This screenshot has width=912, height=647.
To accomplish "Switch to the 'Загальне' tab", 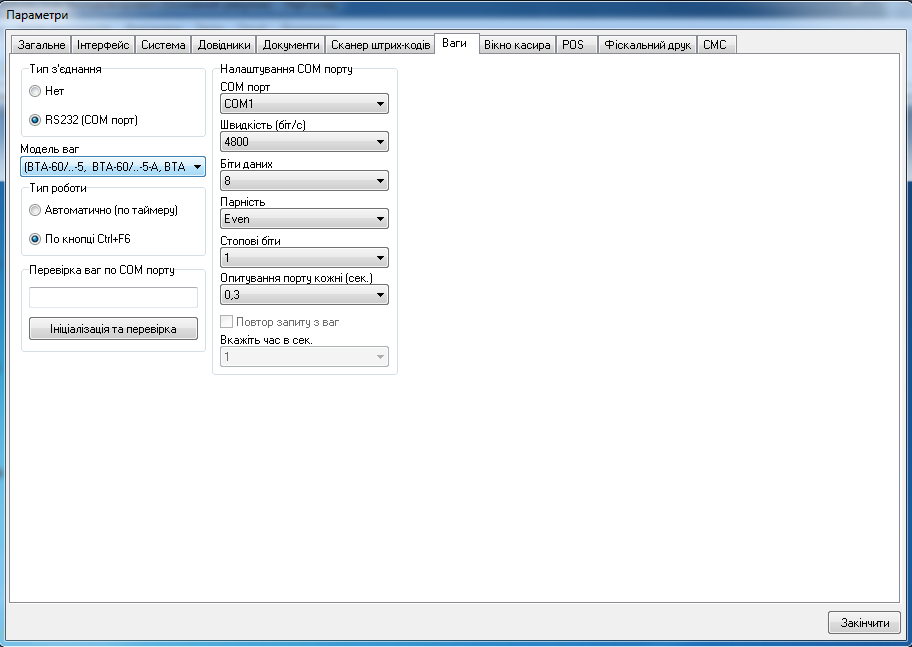I will 41,45.
